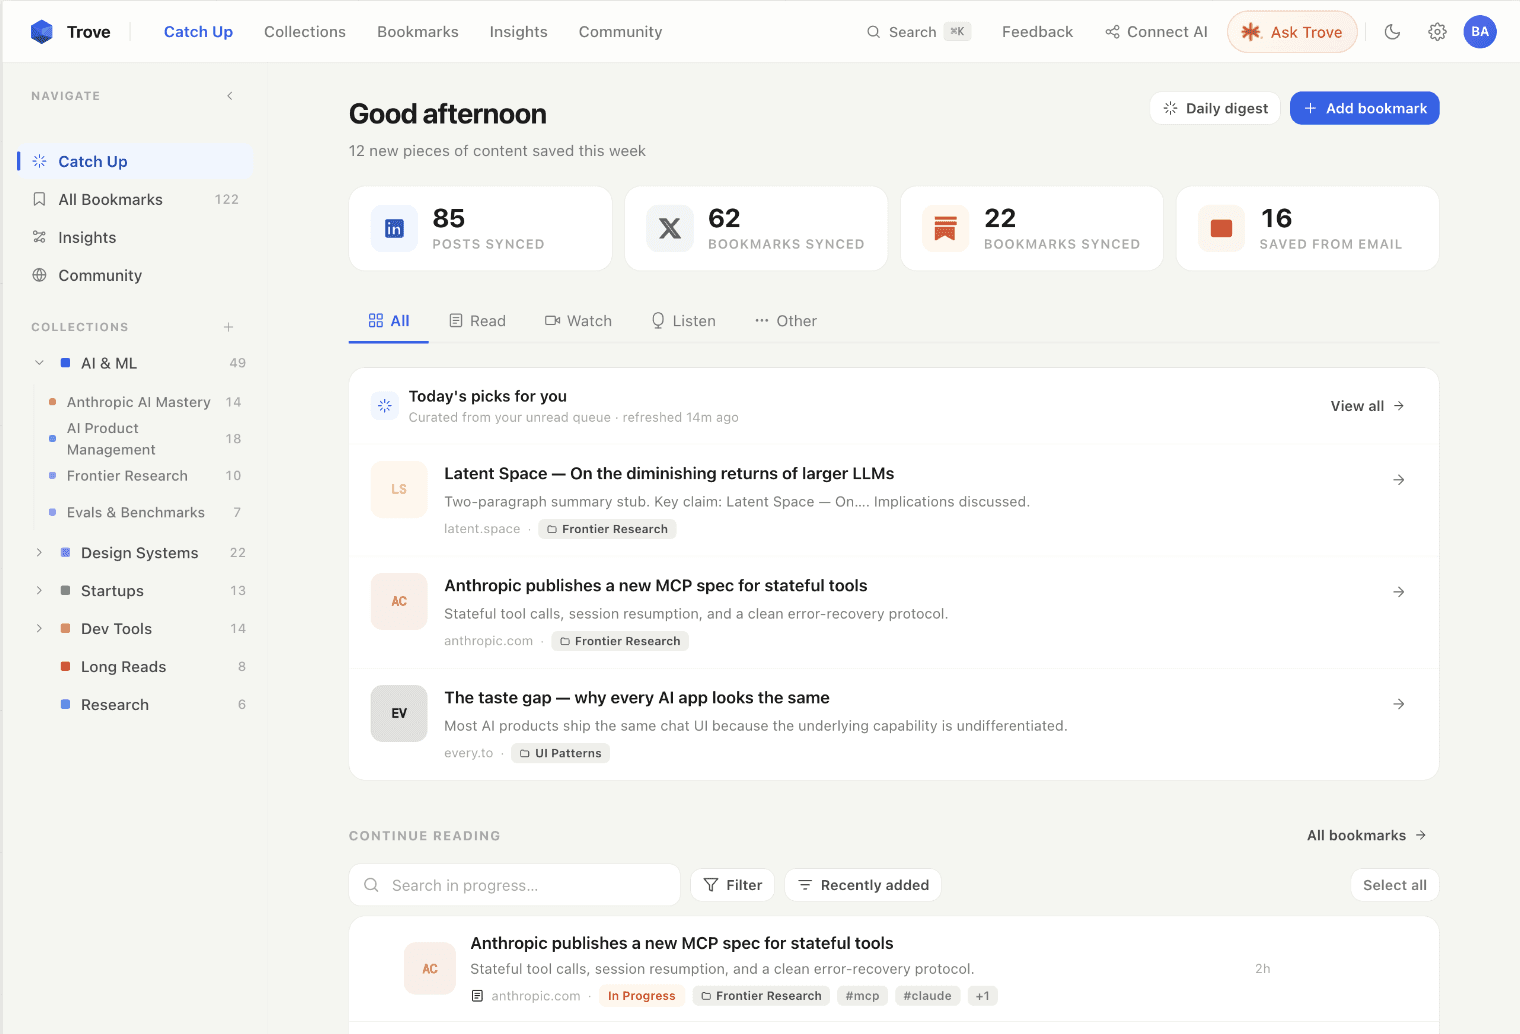Viewport: 1520px width, 1034px height.
Task: Click the Trove logo icon
Action: 42,32
